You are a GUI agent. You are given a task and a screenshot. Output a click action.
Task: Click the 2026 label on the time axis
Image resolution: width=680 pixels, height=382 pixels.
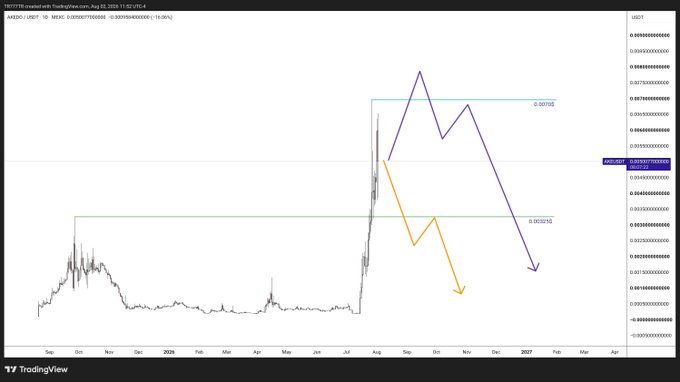[169, 352]
